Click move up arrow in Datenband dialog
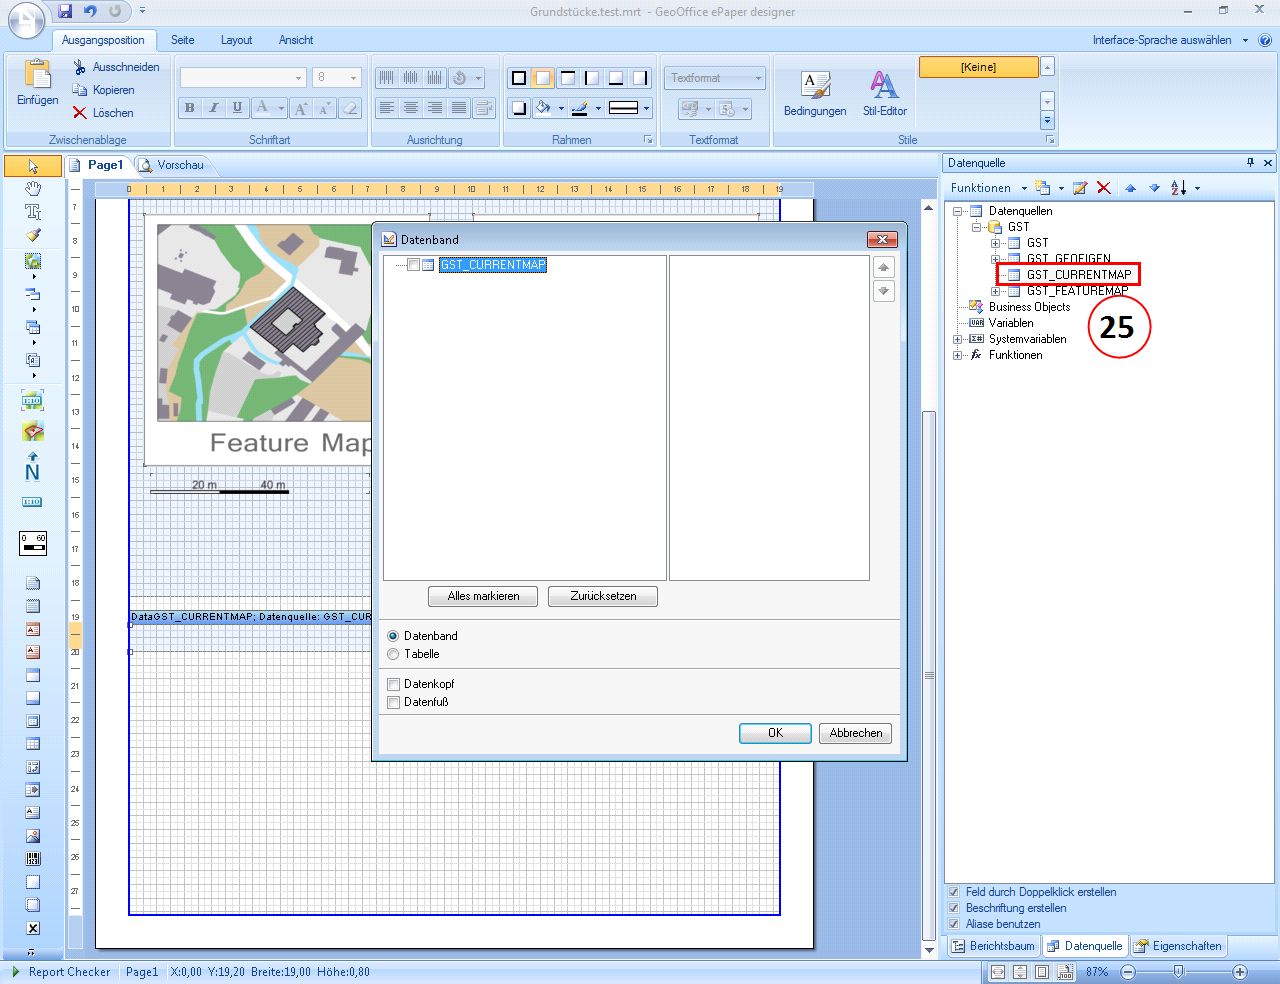 (883, 267)
